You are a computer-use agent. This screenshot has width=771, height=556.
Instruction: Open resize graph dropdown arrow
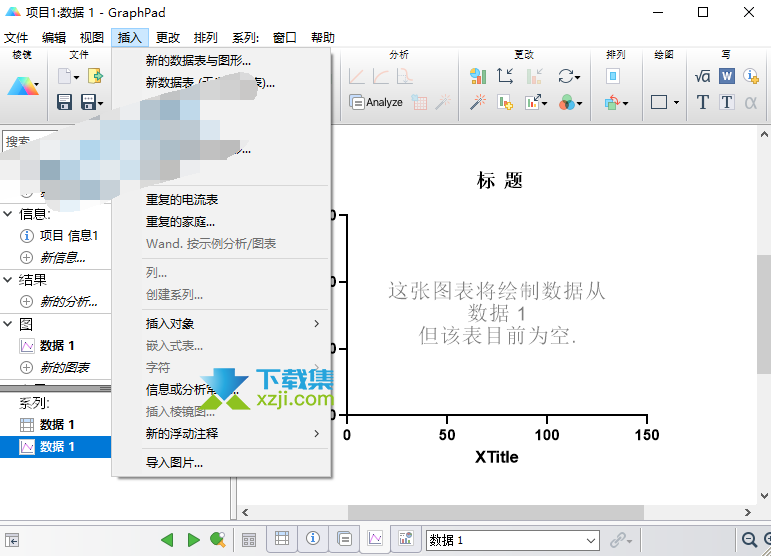click(x=545, y=103)
